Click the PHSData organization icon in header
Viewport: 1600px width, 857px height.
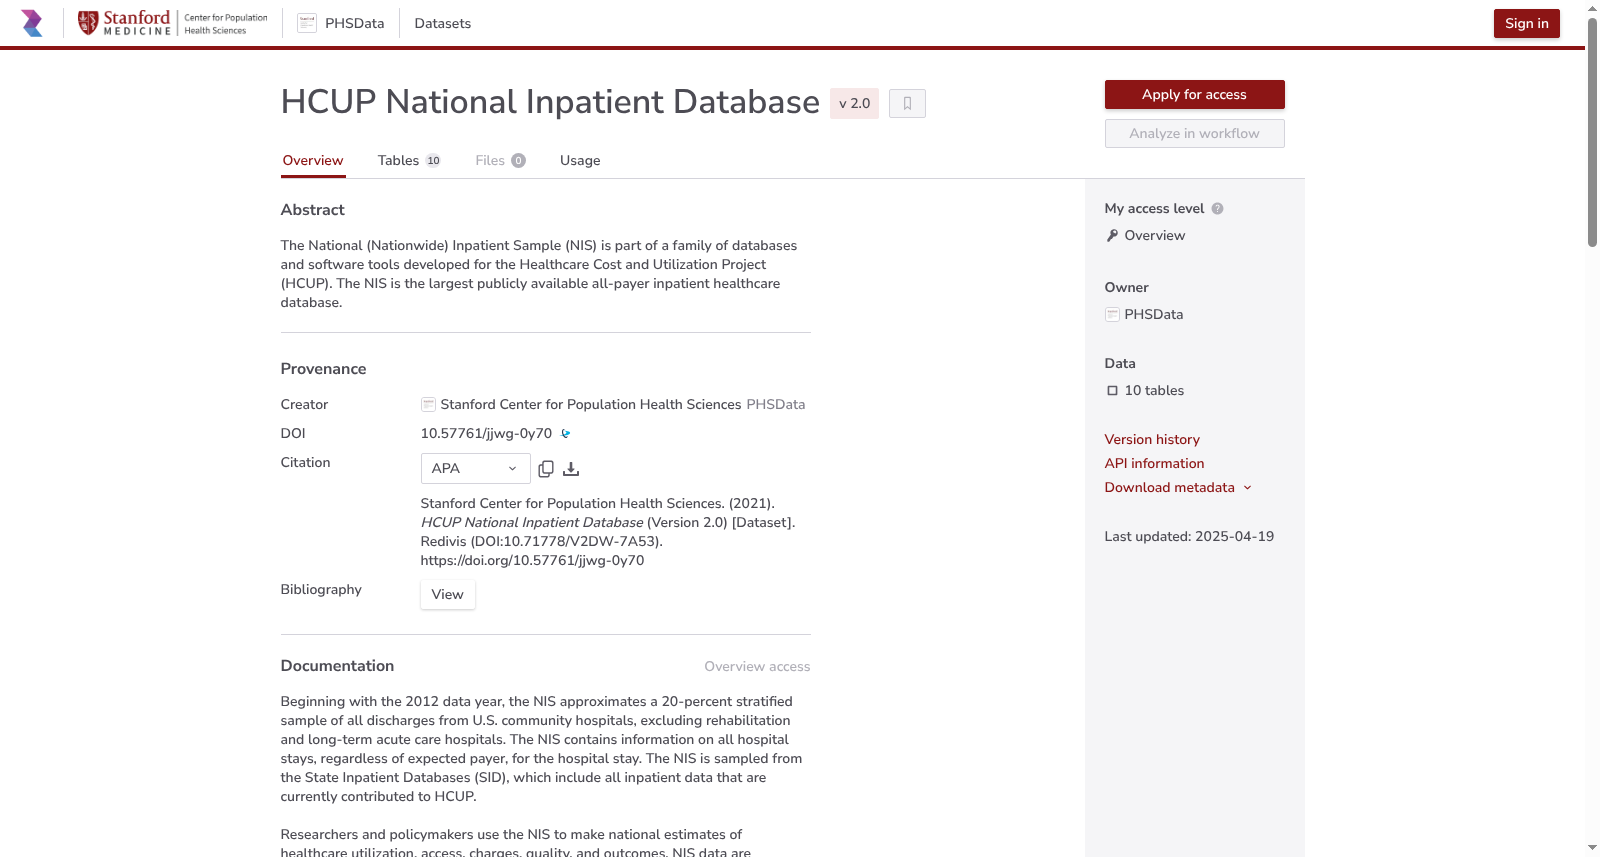307,23
